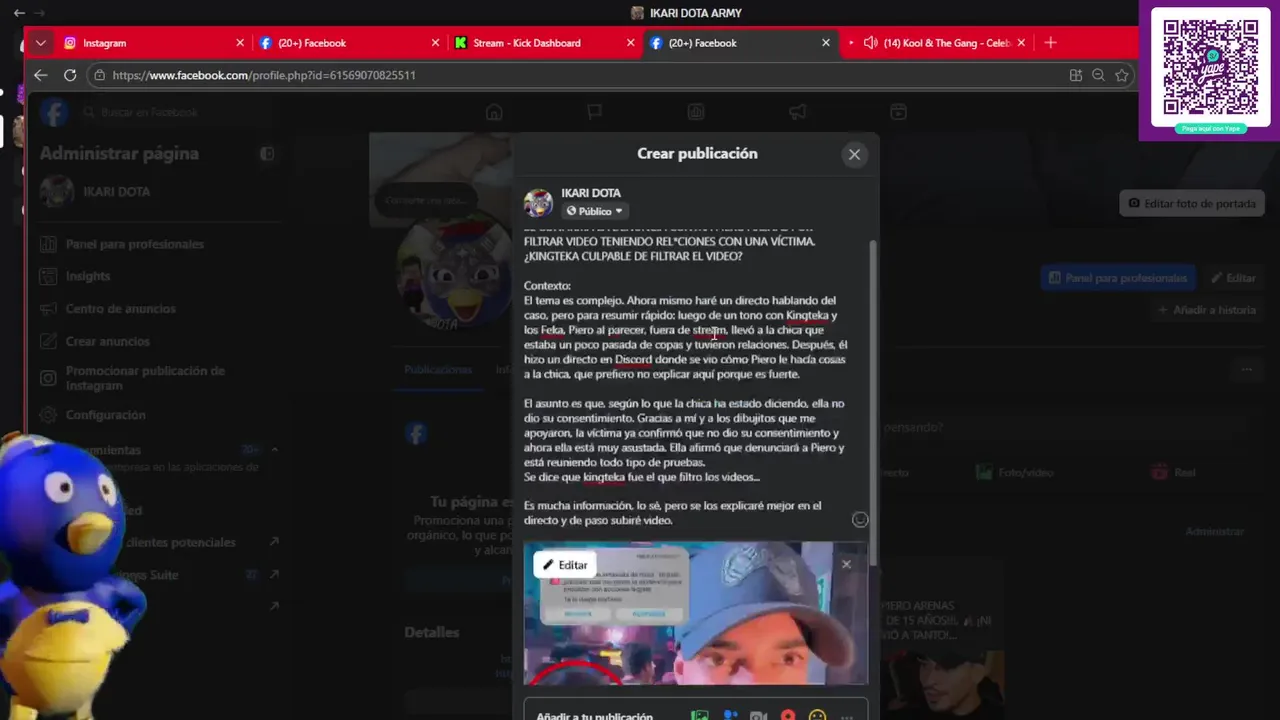1280x720 pixels.
Task: Tag people using blue person icon
Action: tap(730, 716)
